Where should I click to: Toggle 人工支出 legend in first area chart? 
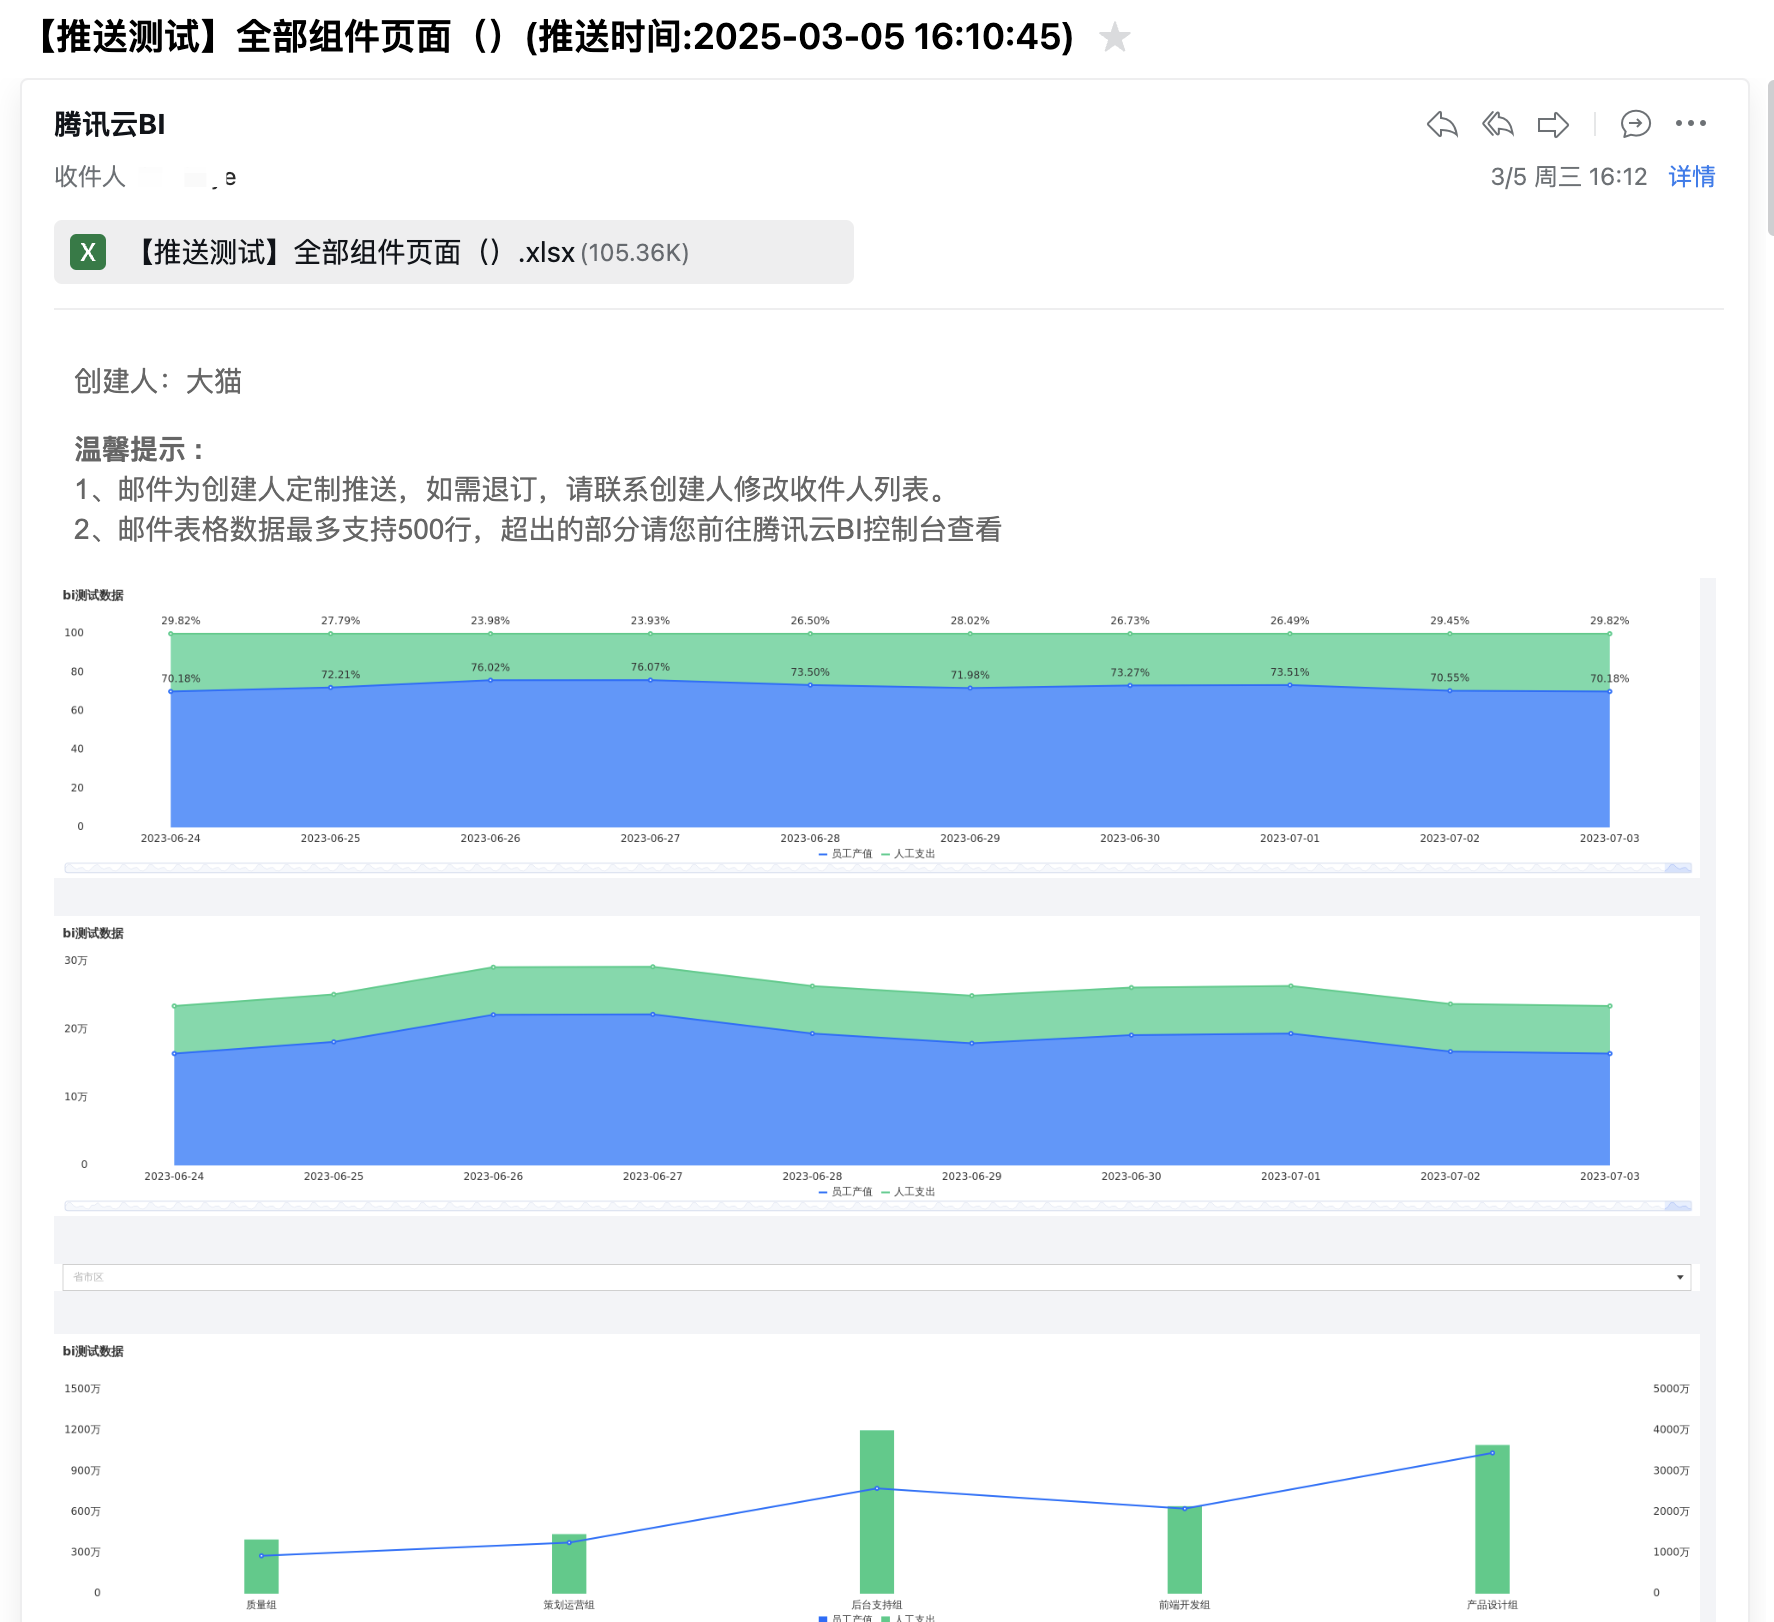909,854
